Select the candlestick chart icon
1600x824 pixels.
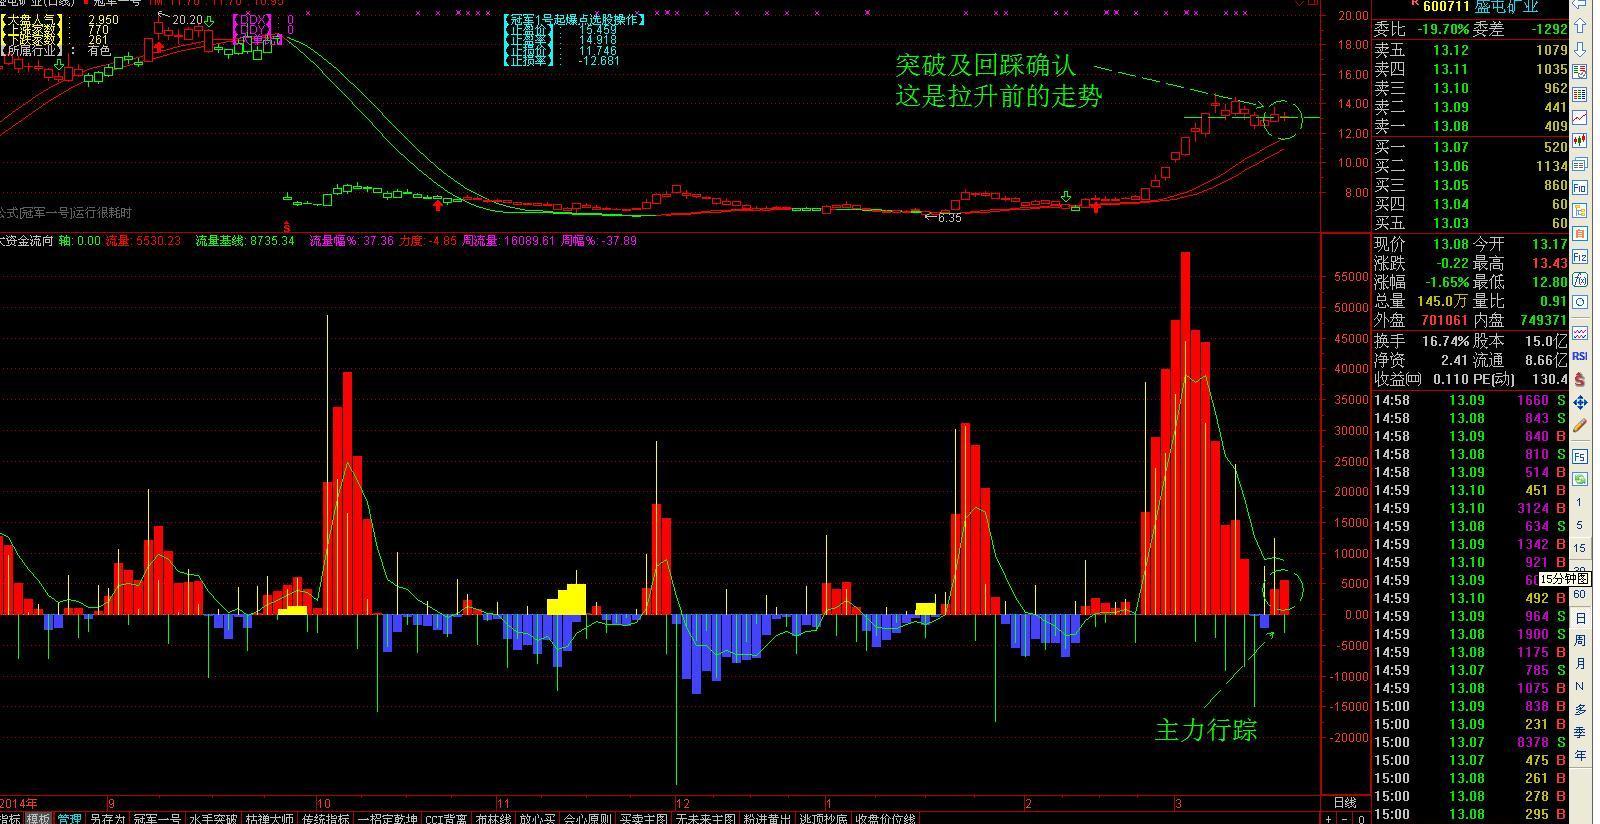1580,141
